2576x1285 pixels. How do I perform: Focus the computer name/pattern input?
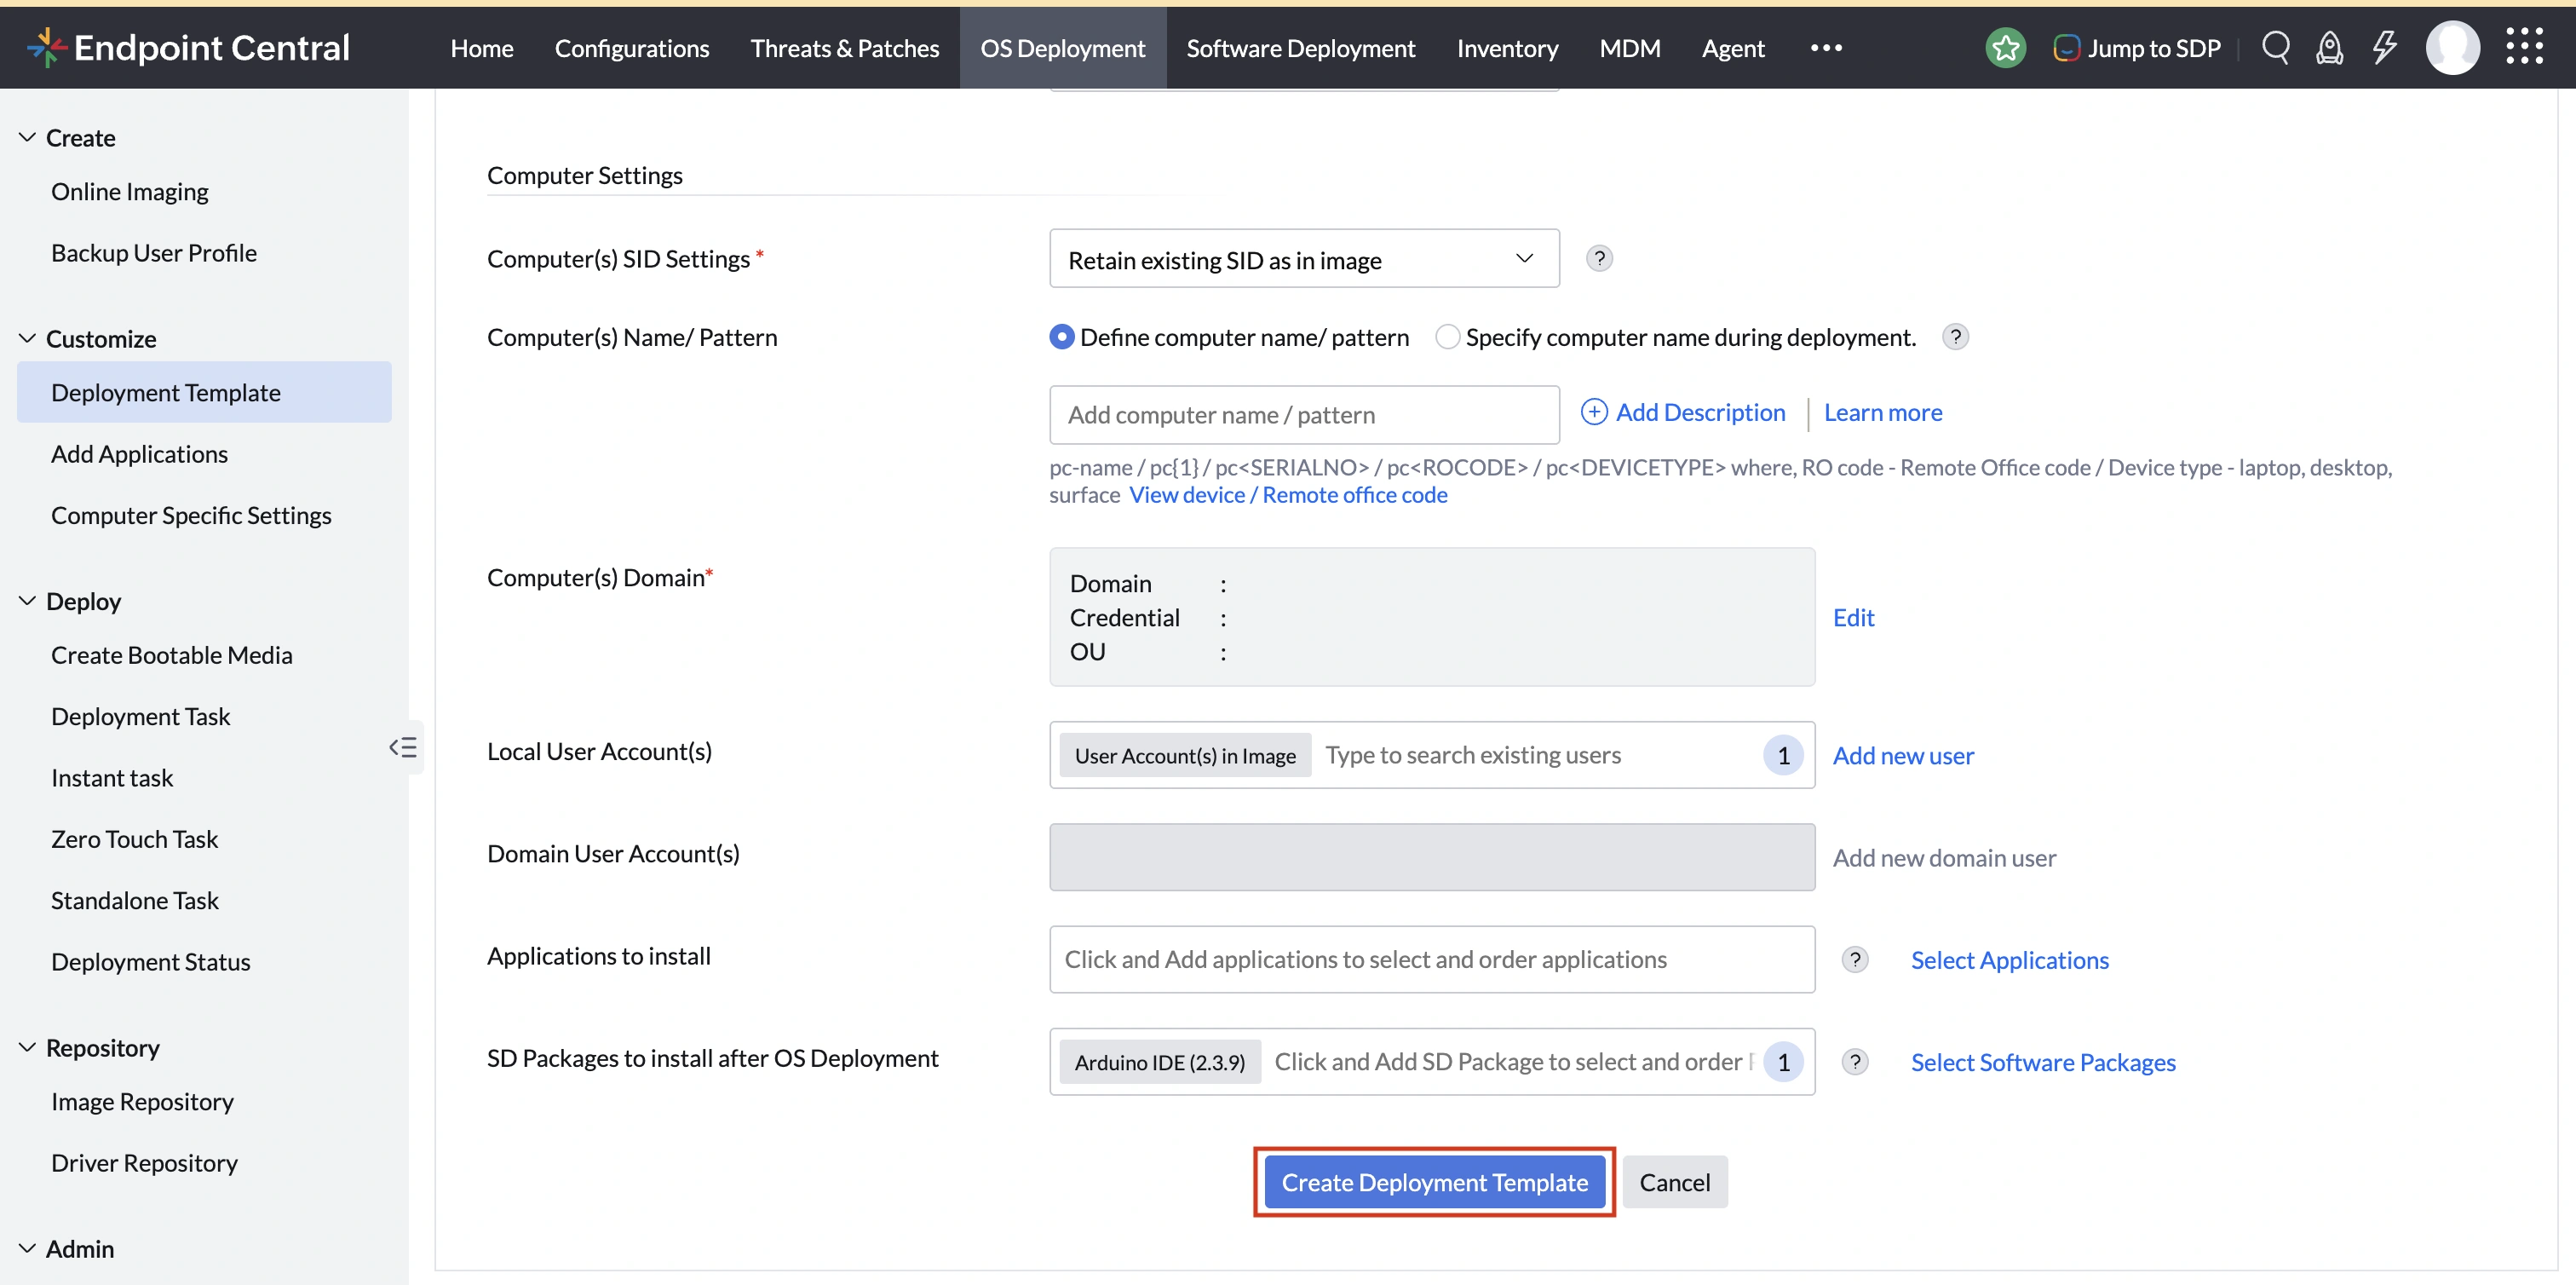pos(1304,414)
